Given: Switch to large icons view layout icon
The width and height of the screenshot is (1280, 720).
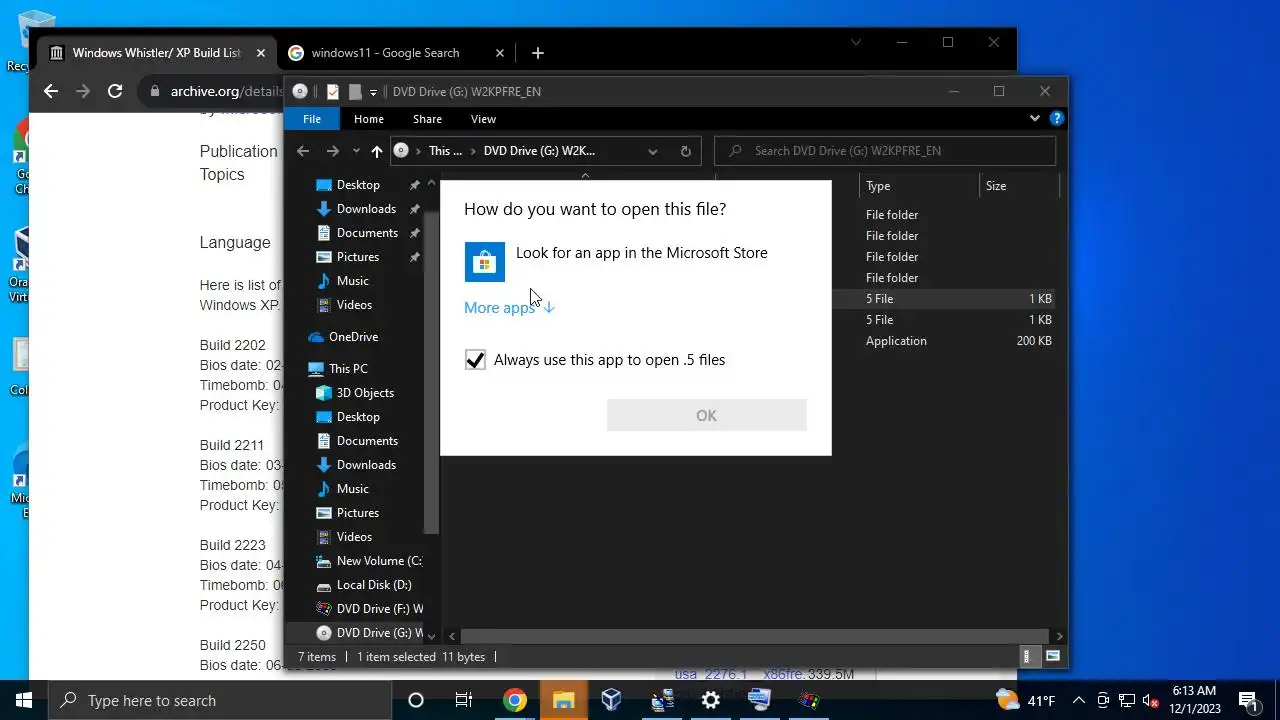Looking at the screenshot, I should point(1052,657).
